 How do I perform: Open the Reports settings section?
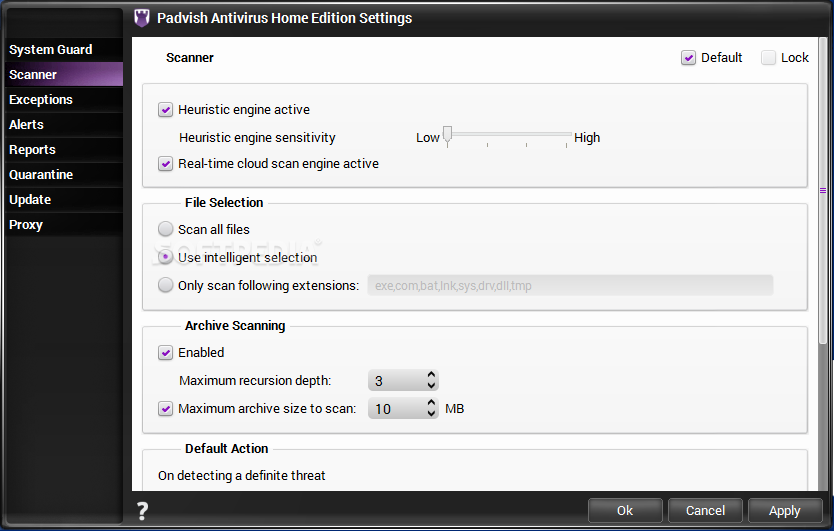click(64, 150)
